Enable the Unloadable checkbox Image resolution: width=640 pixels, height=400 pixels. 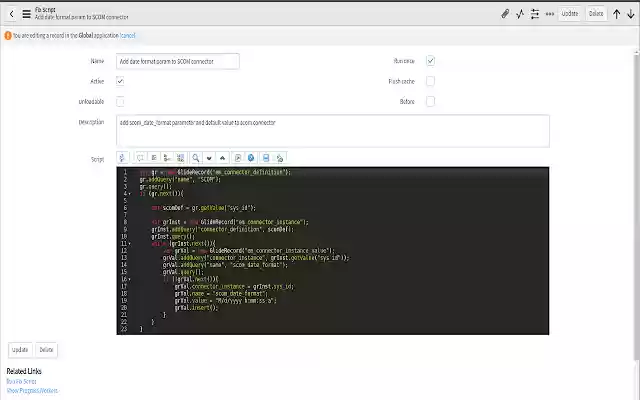coord(120,102)
